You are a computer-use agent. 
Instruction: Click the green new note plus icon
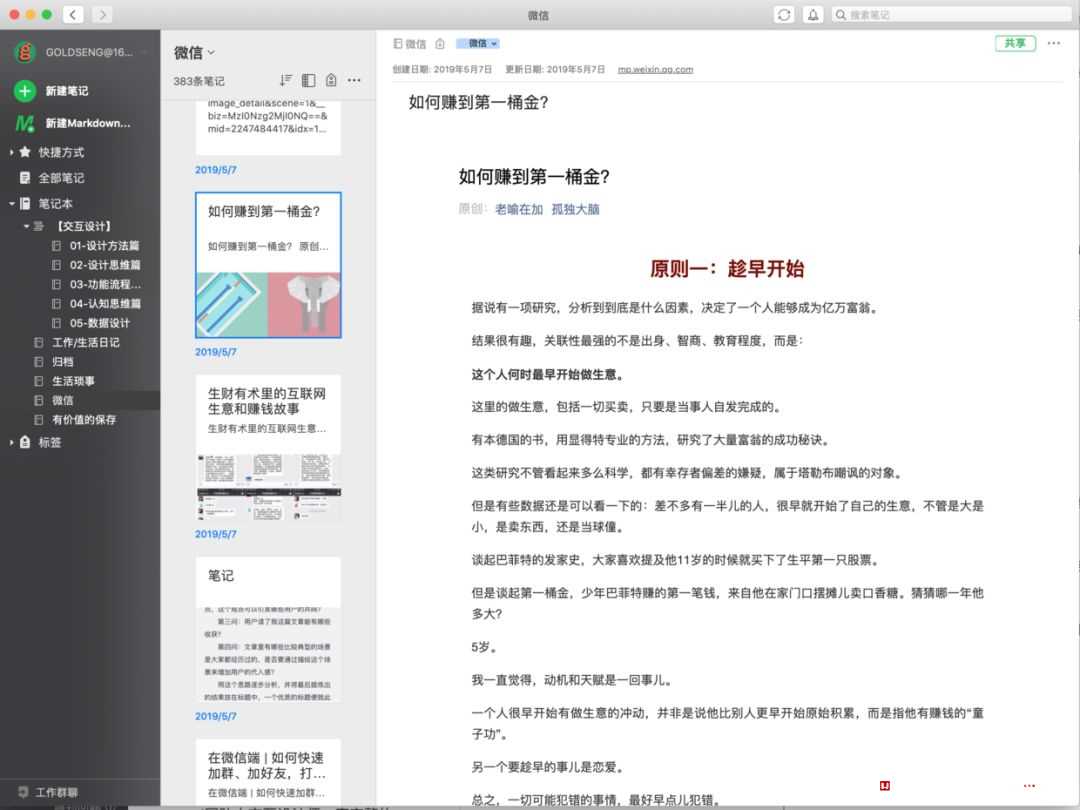pyautogui.click(x=25, y=90)
